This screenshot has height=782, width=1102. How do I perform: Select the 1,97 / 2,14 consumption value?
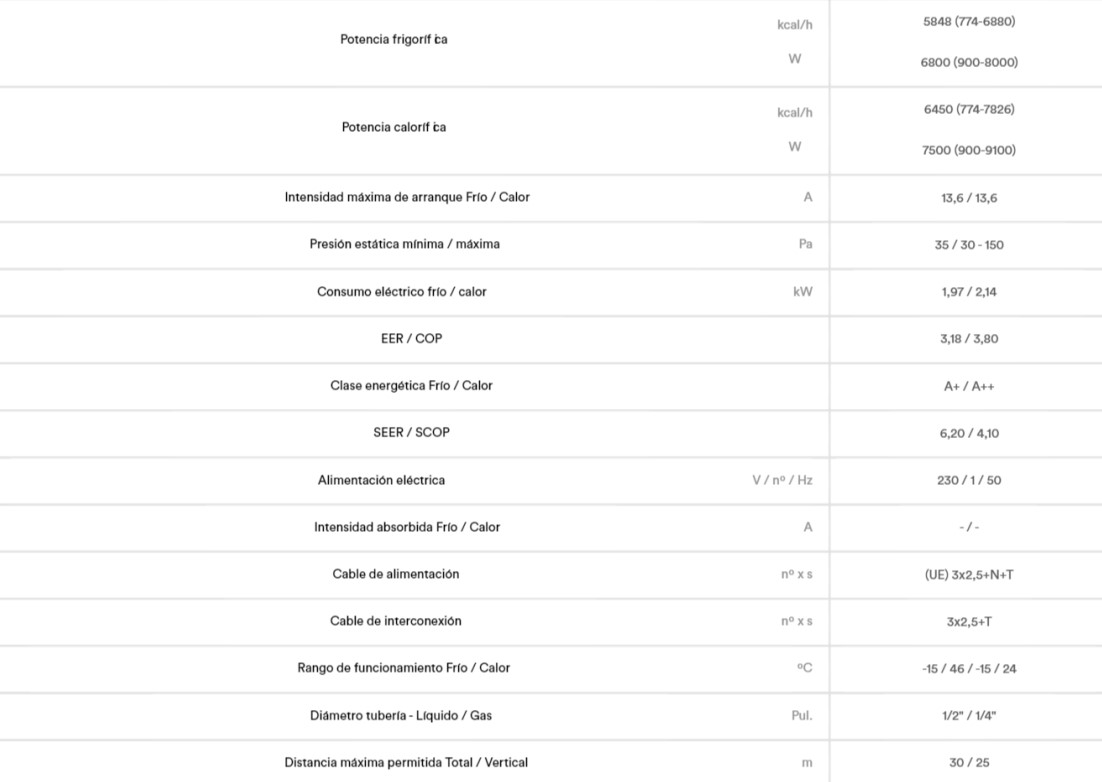tap(969, 292)
